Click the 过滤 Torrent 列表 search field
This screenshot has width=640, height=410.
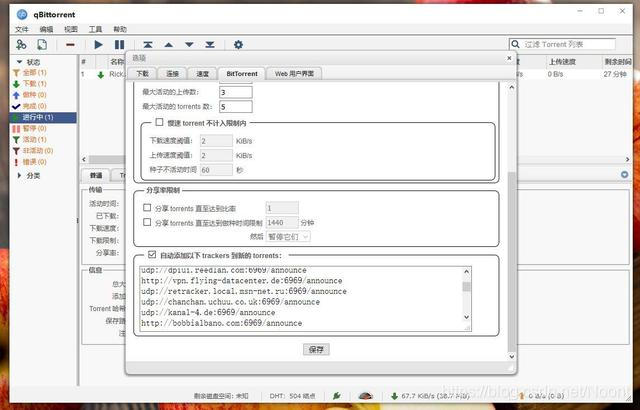point(569,44)
